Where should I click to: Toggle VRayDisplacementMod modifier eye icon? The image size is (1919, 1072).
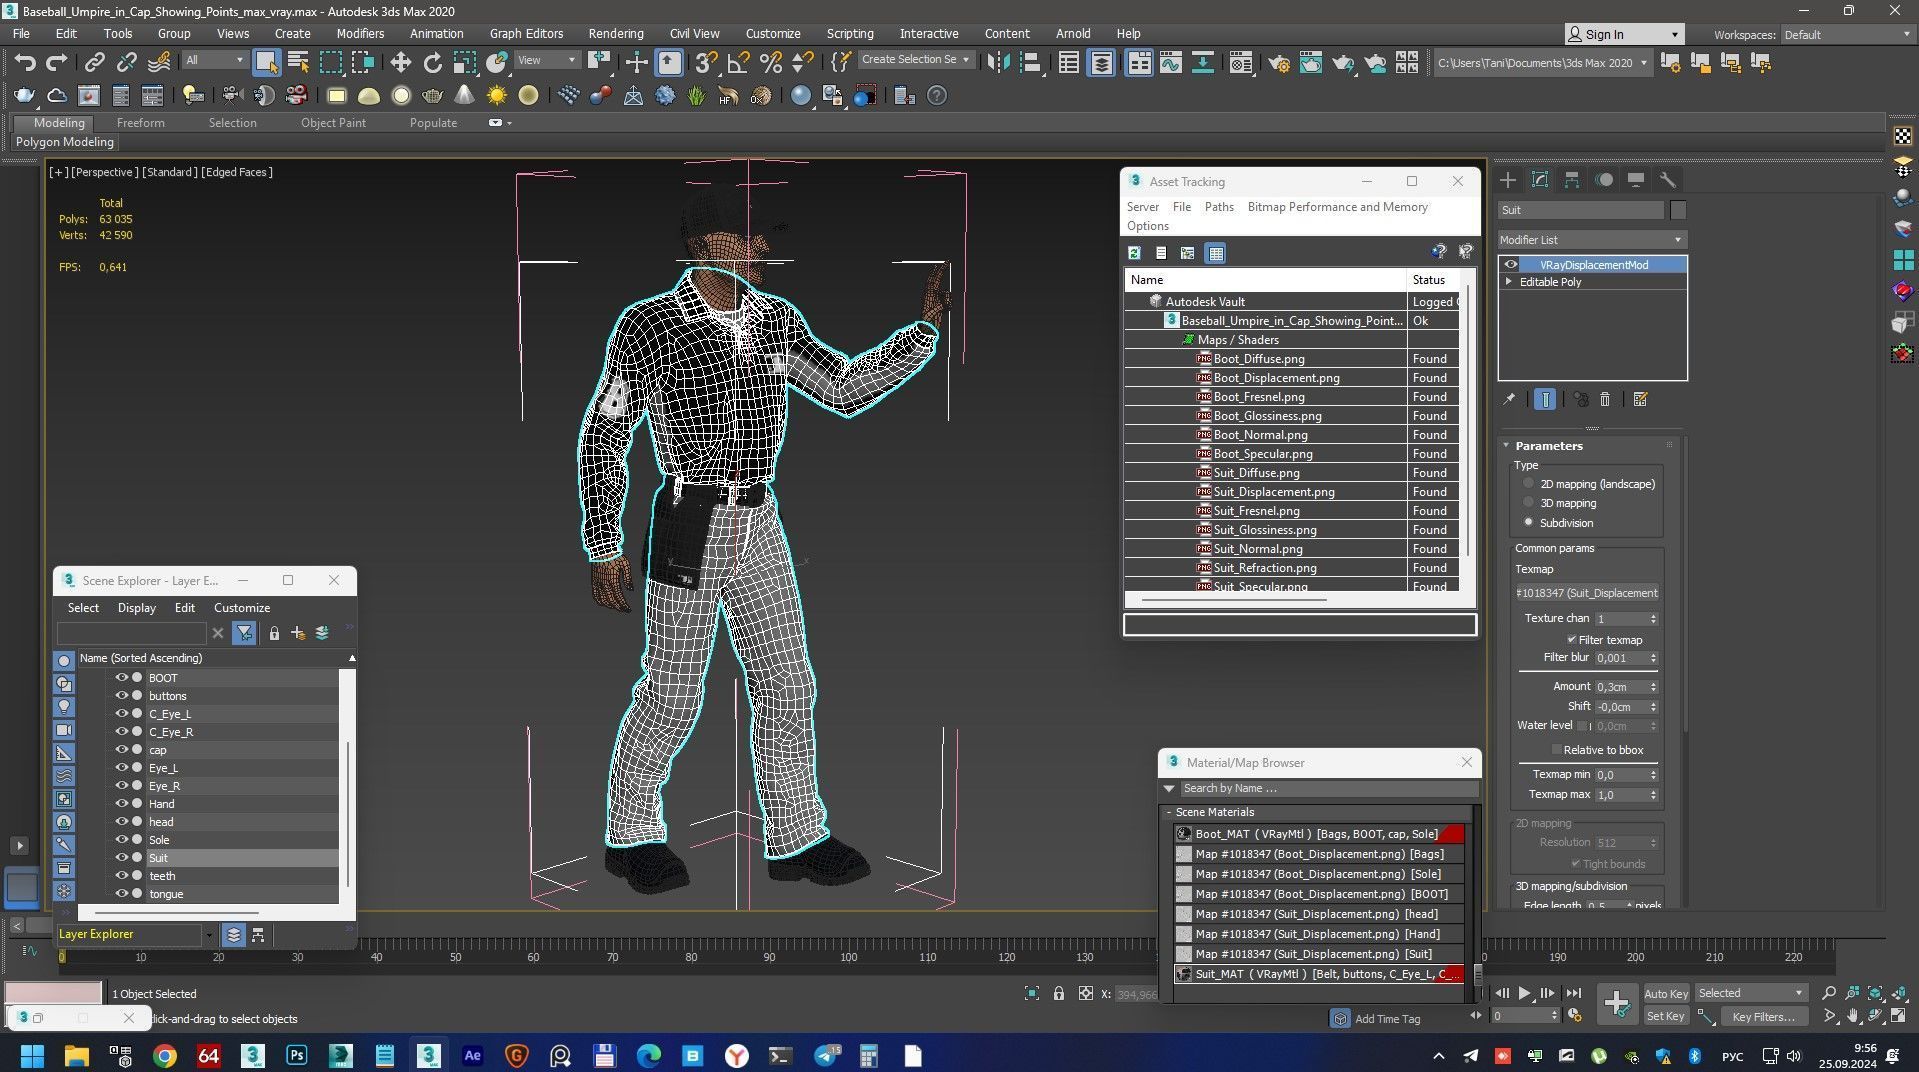pos(1511,265)
